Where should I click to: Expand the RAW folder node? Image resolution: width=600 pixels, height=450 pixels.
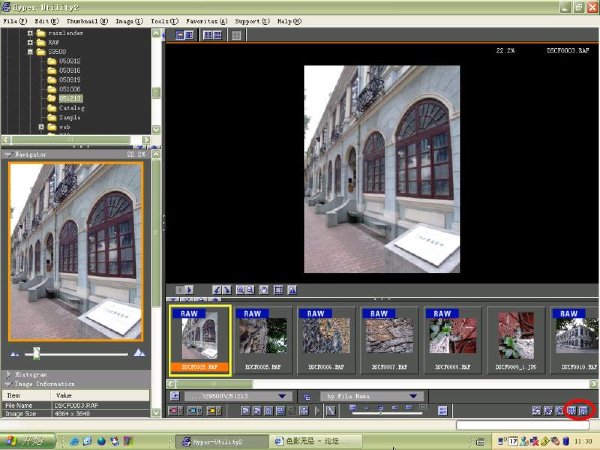(30, 42)
